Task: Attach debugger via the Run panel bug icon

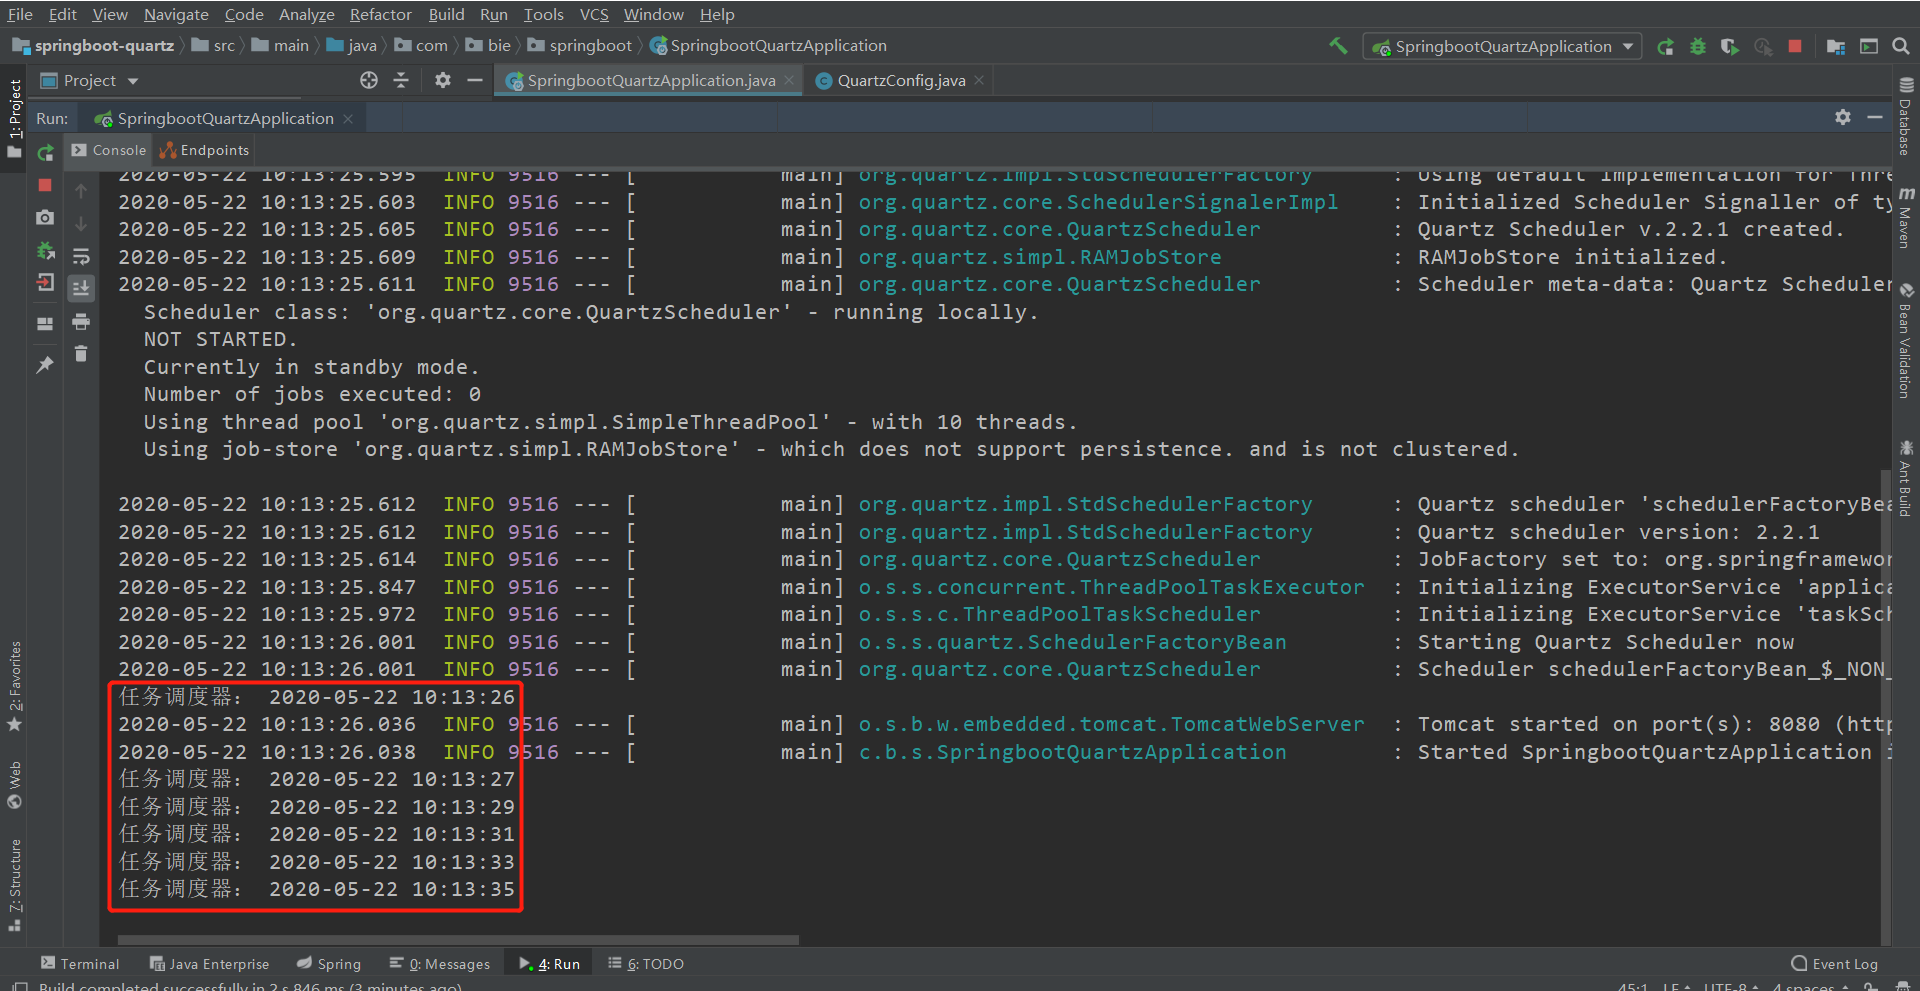Action: coord(45,250)
